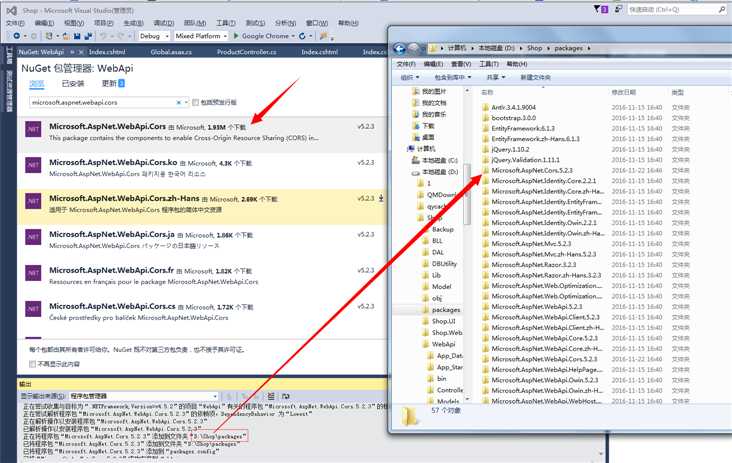Click the browser refresh toolbar icon
Viewport: 732px width, 463px height.
[302, 36]
